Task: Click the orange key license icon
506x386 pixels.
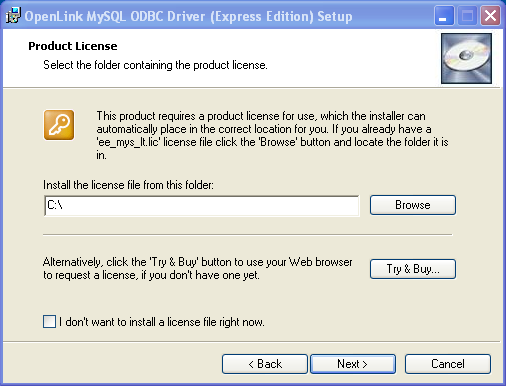Action: pos(59,125)
